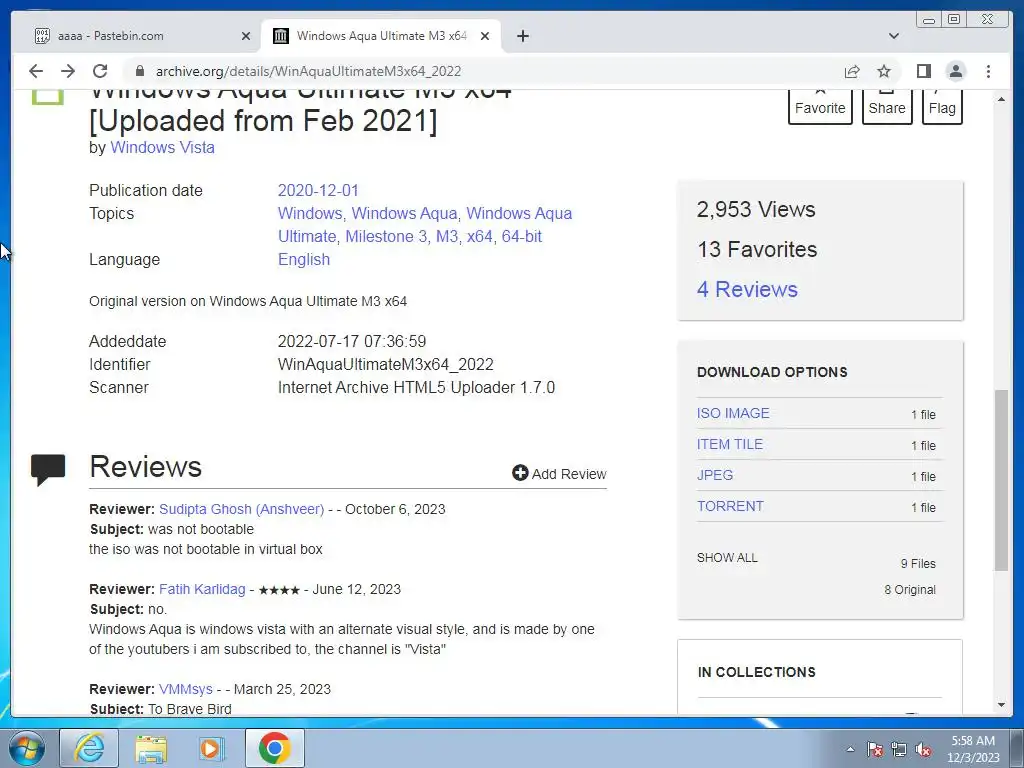
Task: Open the Action Center flag icon
Action: 874,749
